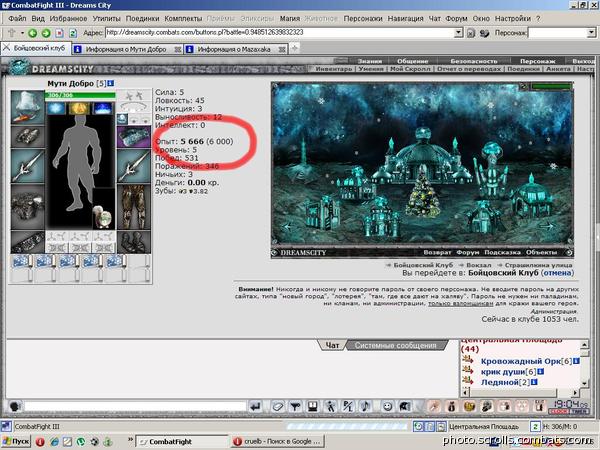Switch to Системные сообщения chat tab
The height and width of the screenshot is (450, 600).
(x=395, y=345)
